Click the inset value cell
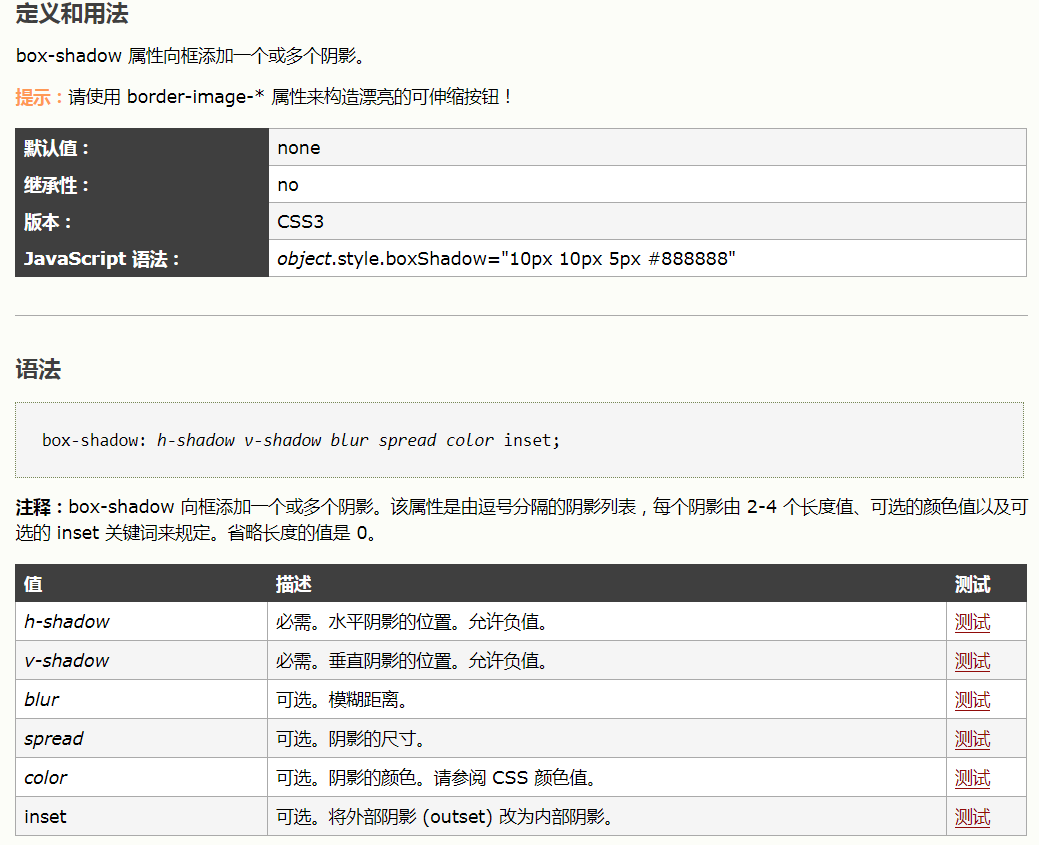Viewport: 1039px width, 845px height. [x=141, y=817]
